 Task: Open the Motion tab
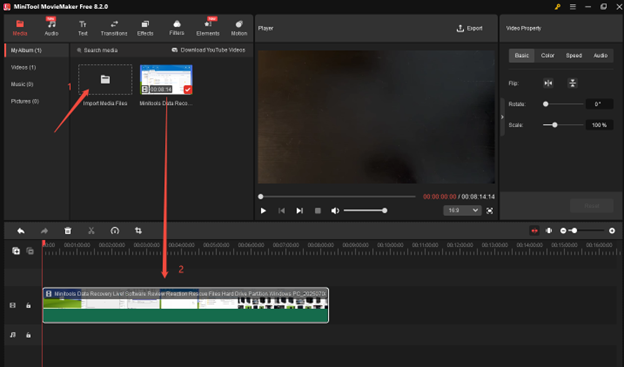(239, 28)
